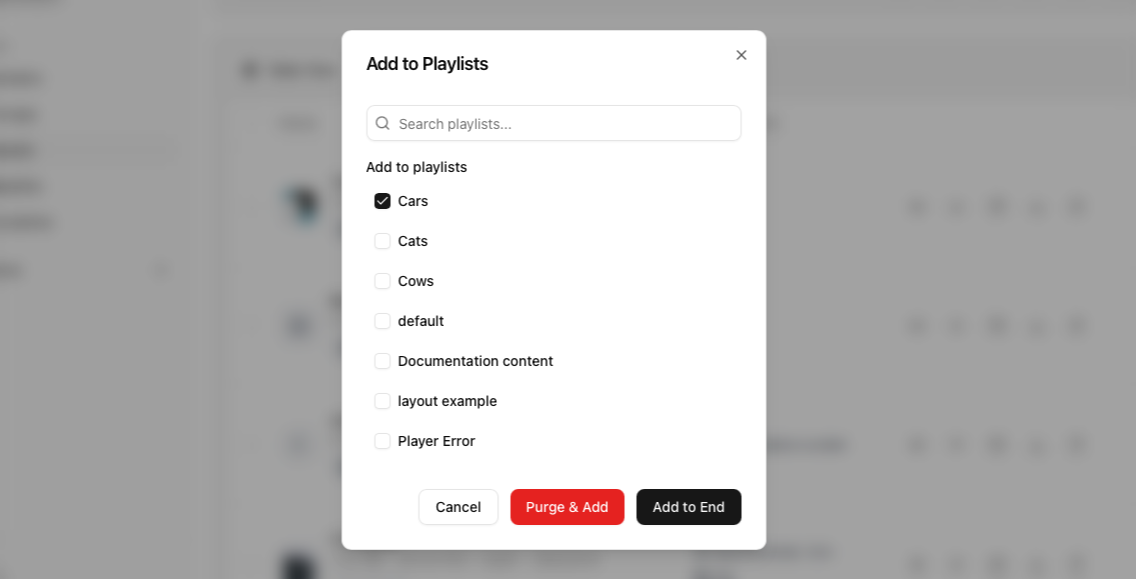1136x579 pixels.
Task: Click the "Player Error" label text
Action: [436, 441]
